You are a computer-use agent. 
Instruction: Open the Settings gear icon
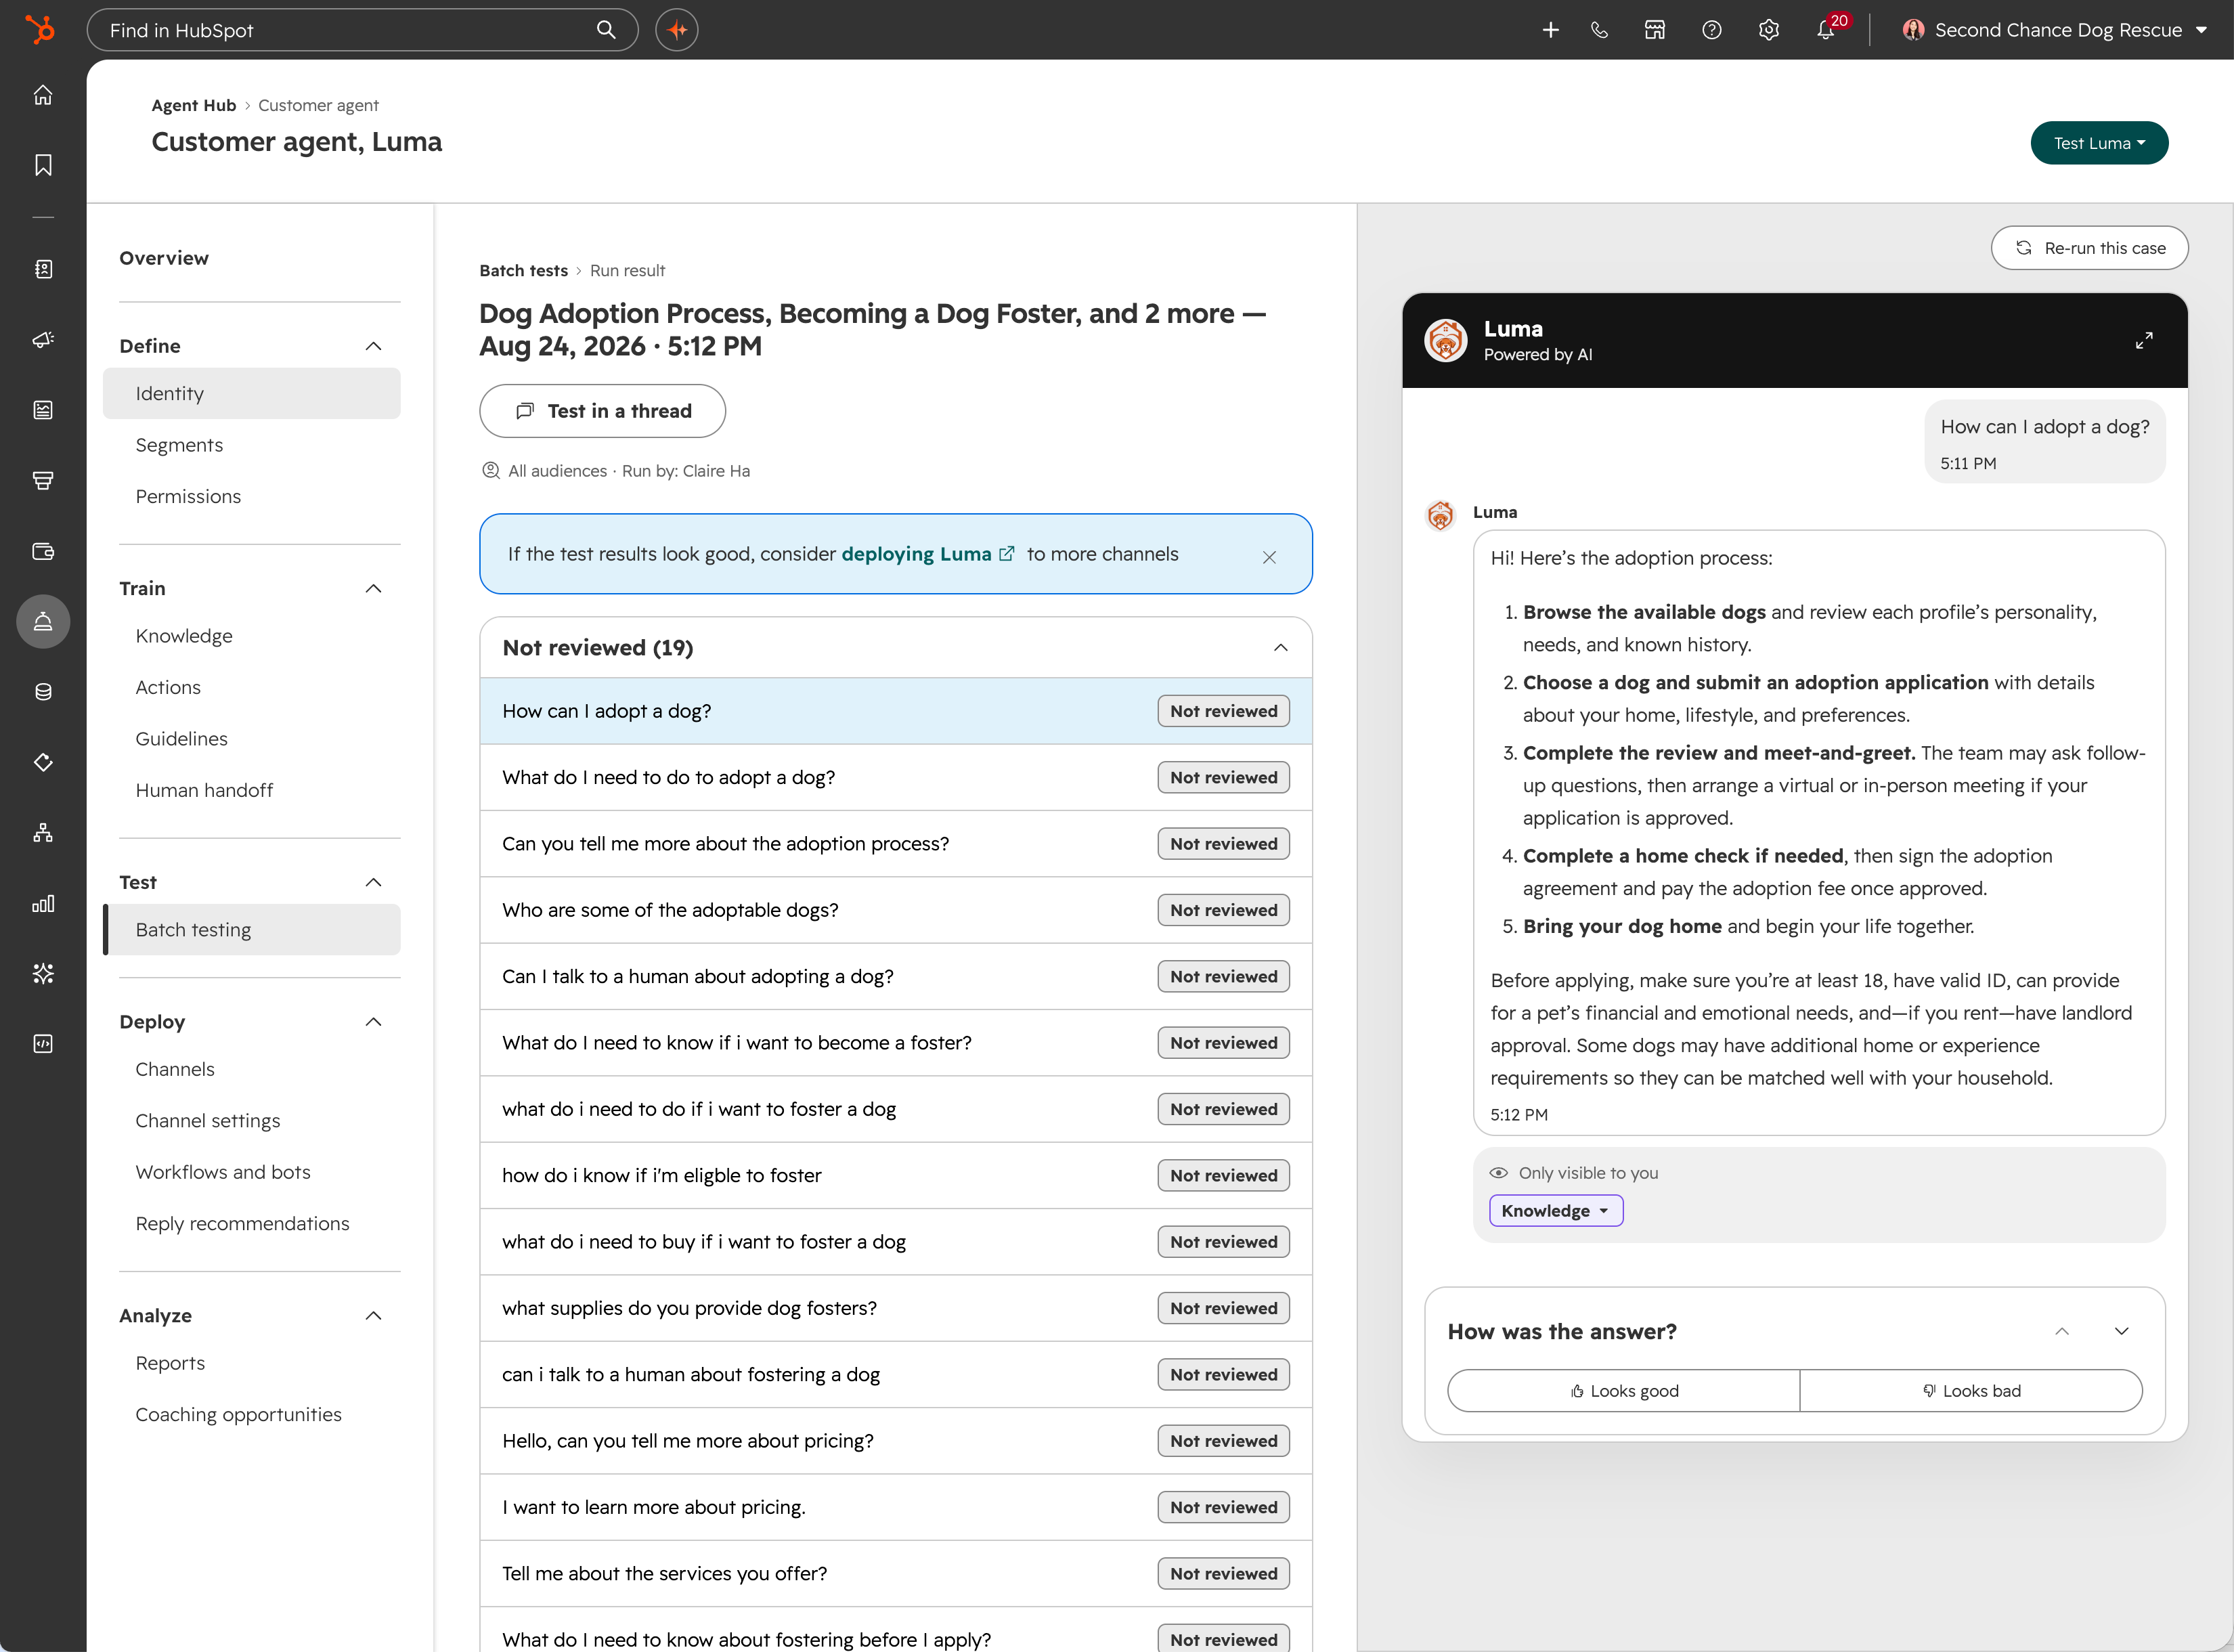(x=1769, y=30)
